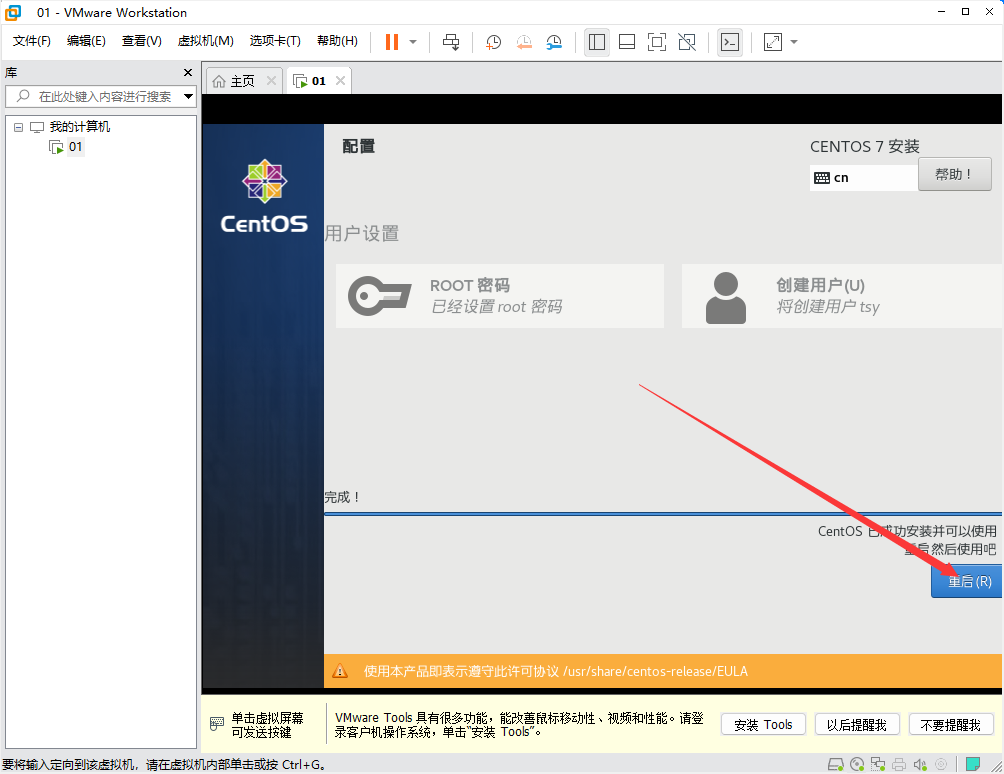Click the 完成! status text
The image size is (1004, 774).
pyautogui.click(x=343, y=497)
